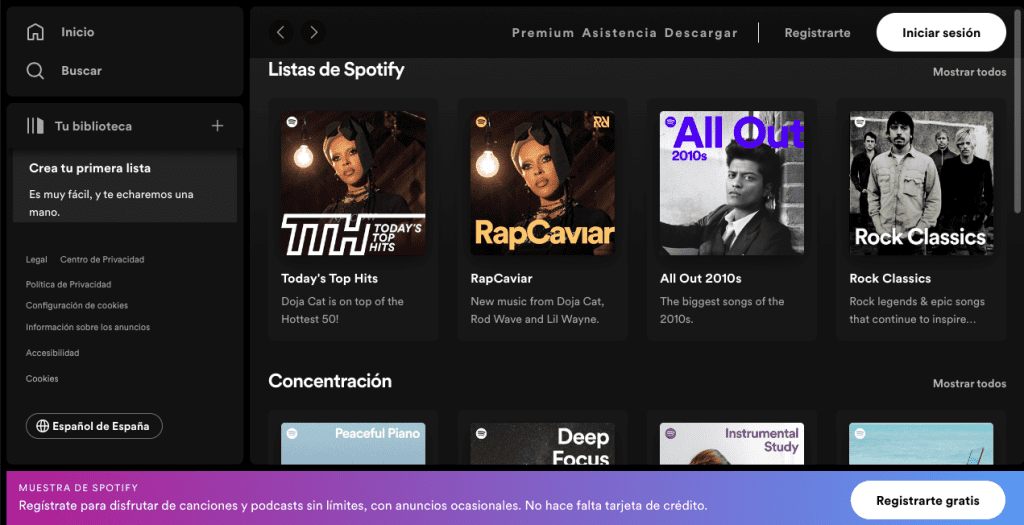Go back with the left arrow
Screen dimensions: 1024x525
pos(281,32)
